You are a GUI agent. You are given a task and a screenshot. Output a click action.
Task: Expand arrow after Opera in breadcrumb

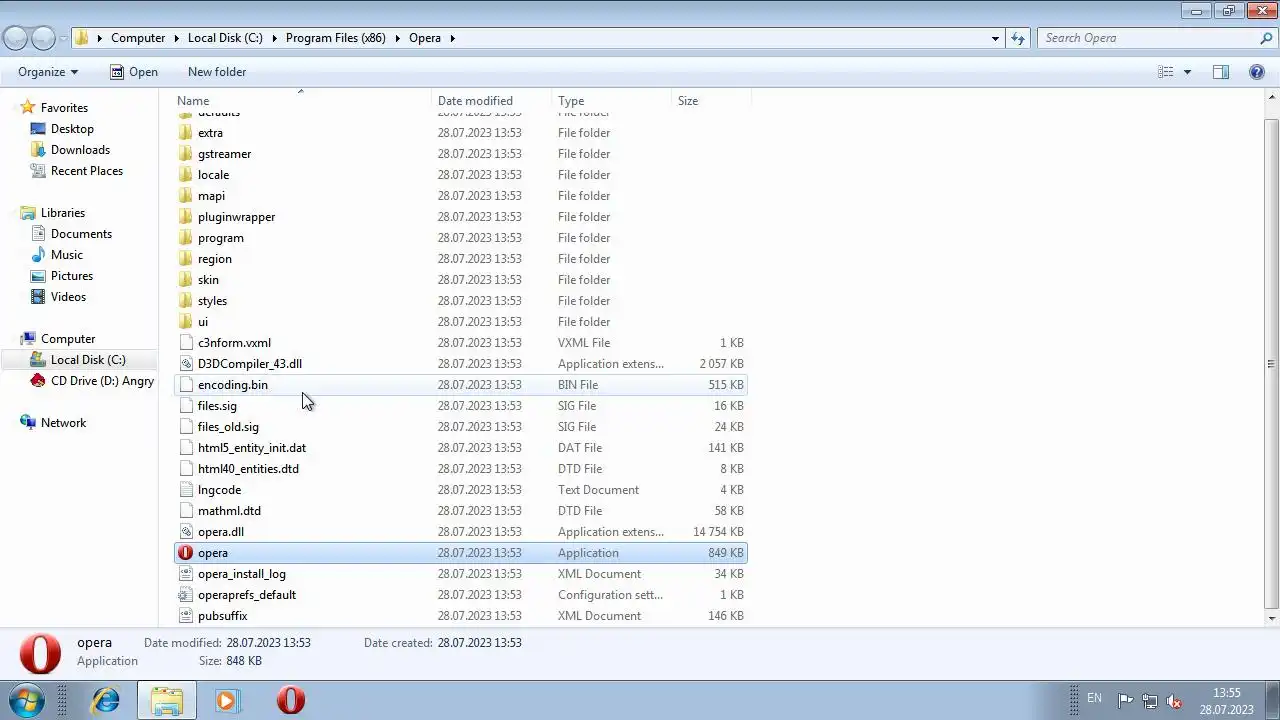pyautogui.click(x=452, y=38)
